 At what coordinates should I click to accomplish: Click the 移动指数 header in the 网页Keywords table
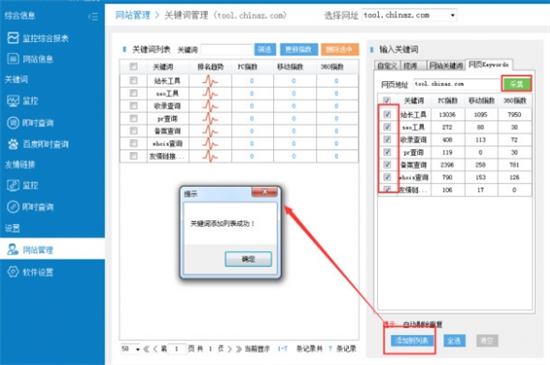pos(482,101)
